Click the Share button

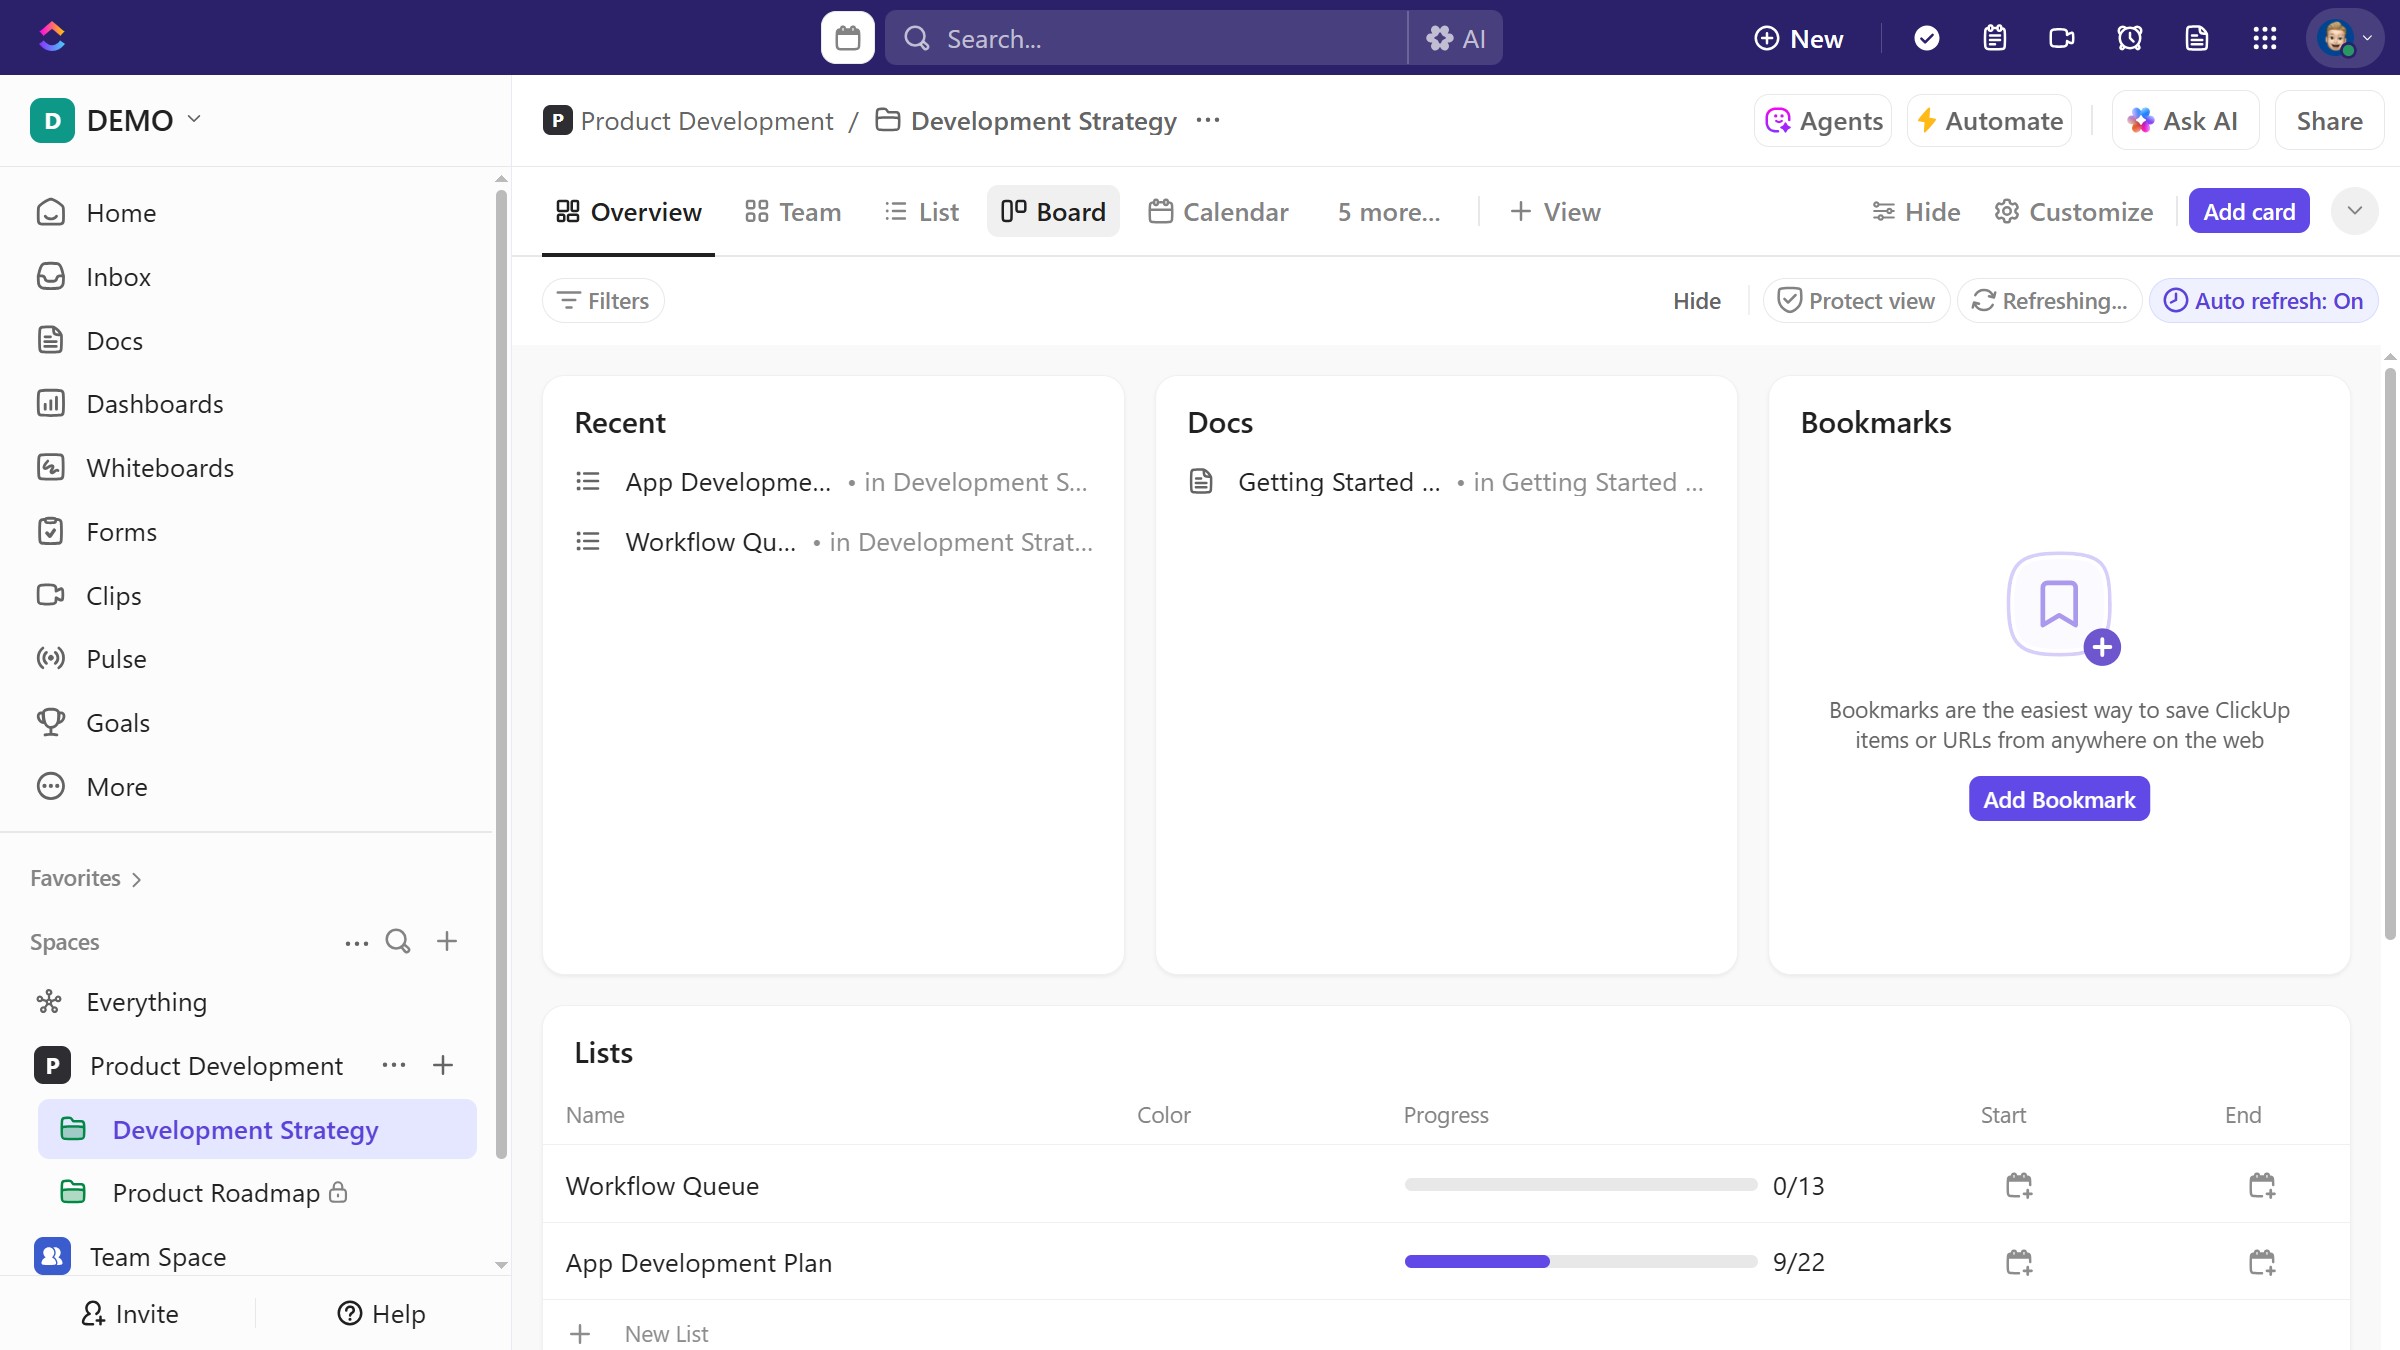[x=2329, y=121]
